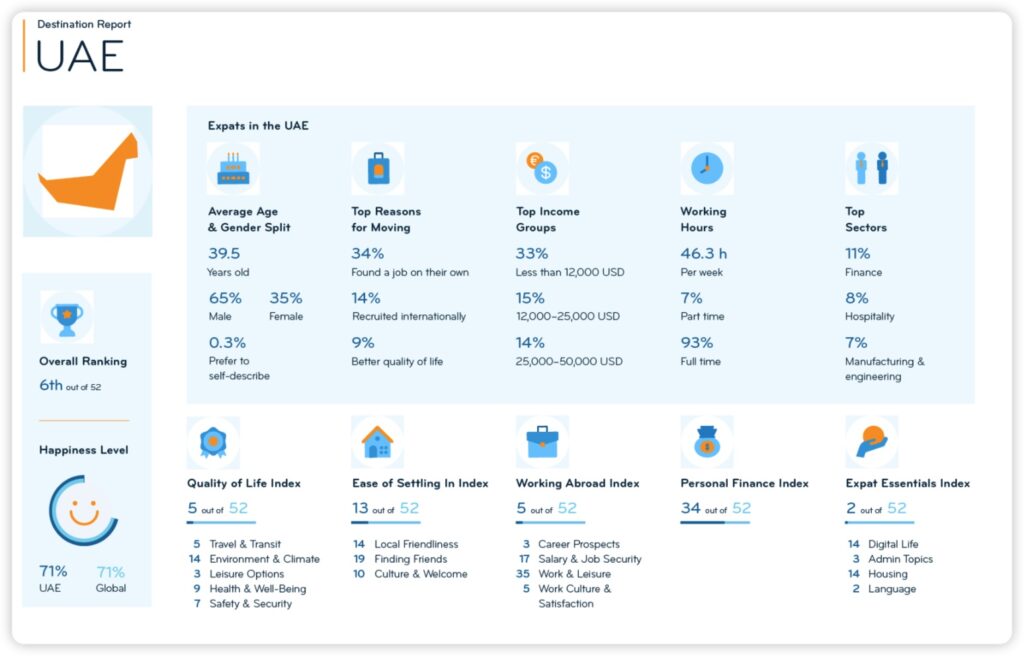This screenshot has height=656, width=1024.
Task: Click the orange UAE map thumbnail
Action: (88, 172)
